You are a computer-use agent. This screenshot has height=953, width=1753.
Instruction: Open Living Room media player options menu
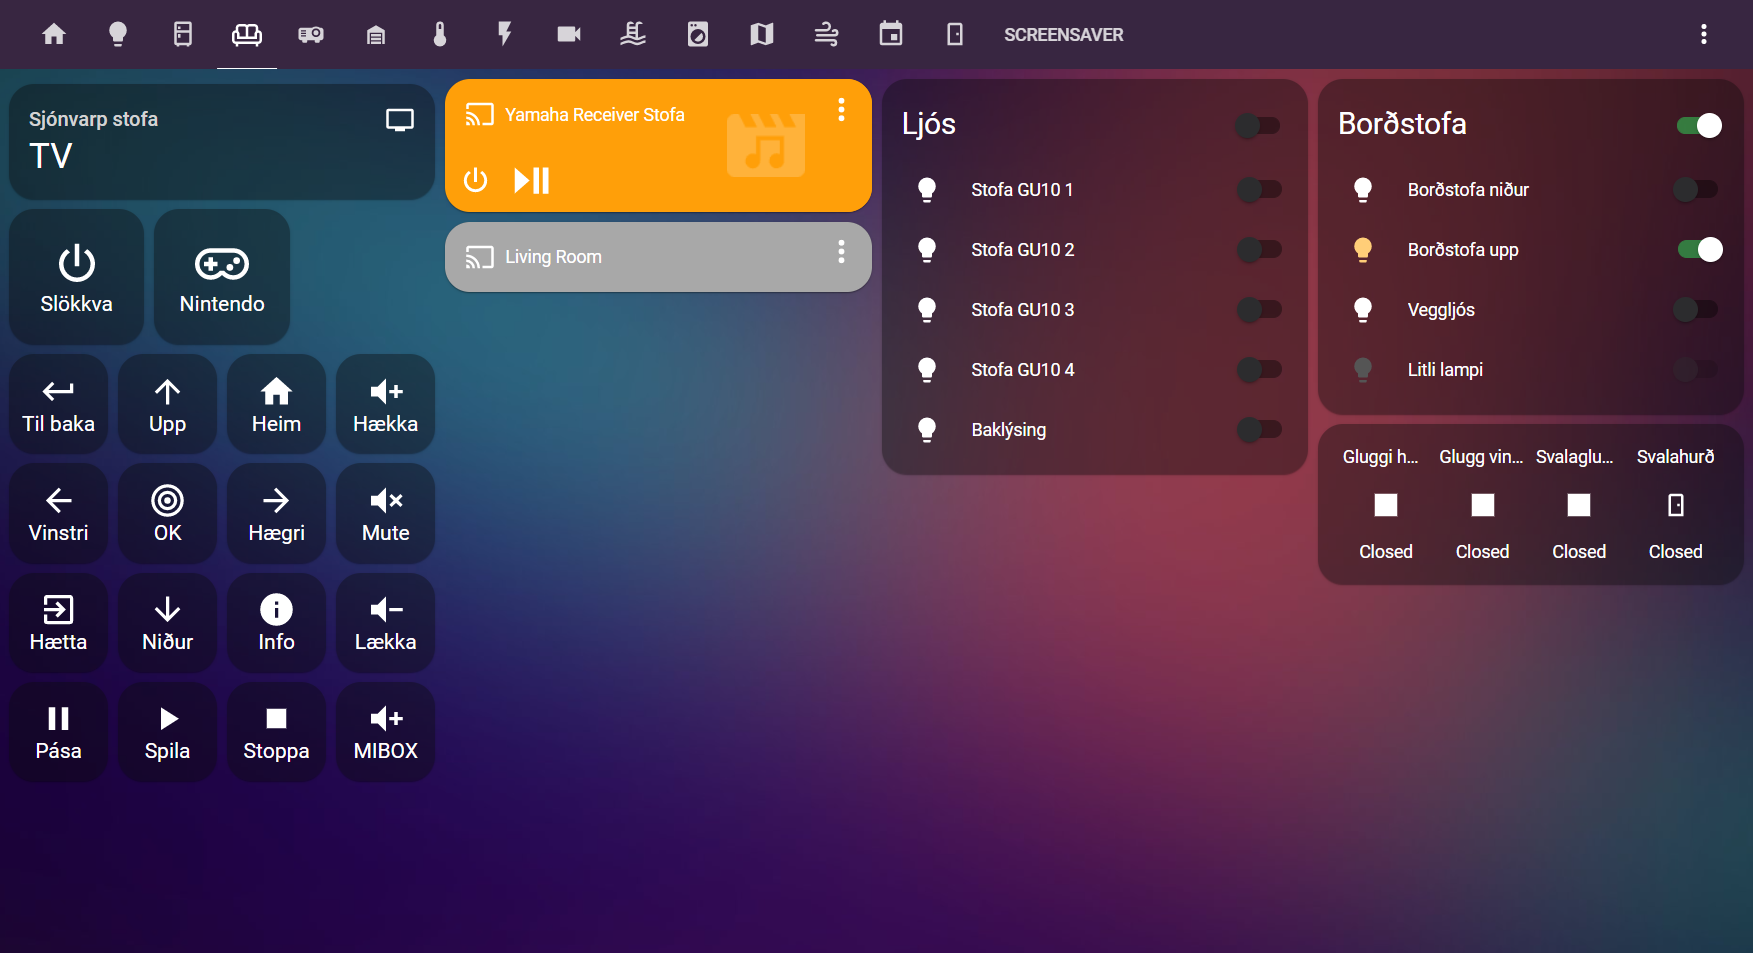coord(841,252)
